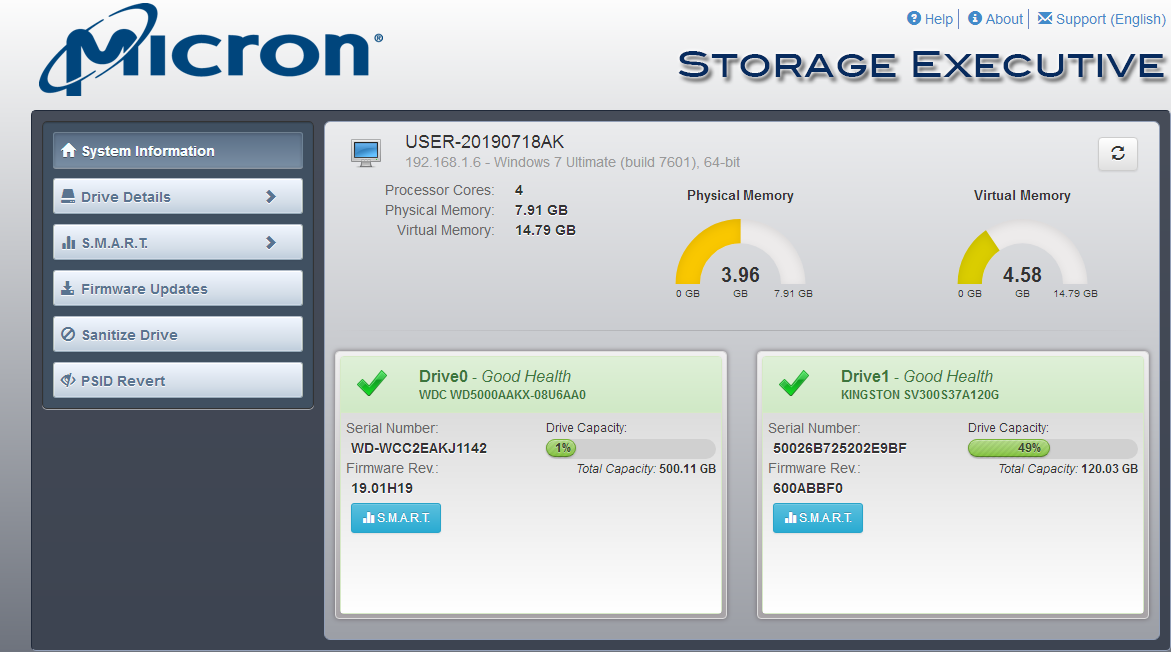Click the Physical Memory value 7.91 GB
The image size is (1171, 652).
pos(541,211)
